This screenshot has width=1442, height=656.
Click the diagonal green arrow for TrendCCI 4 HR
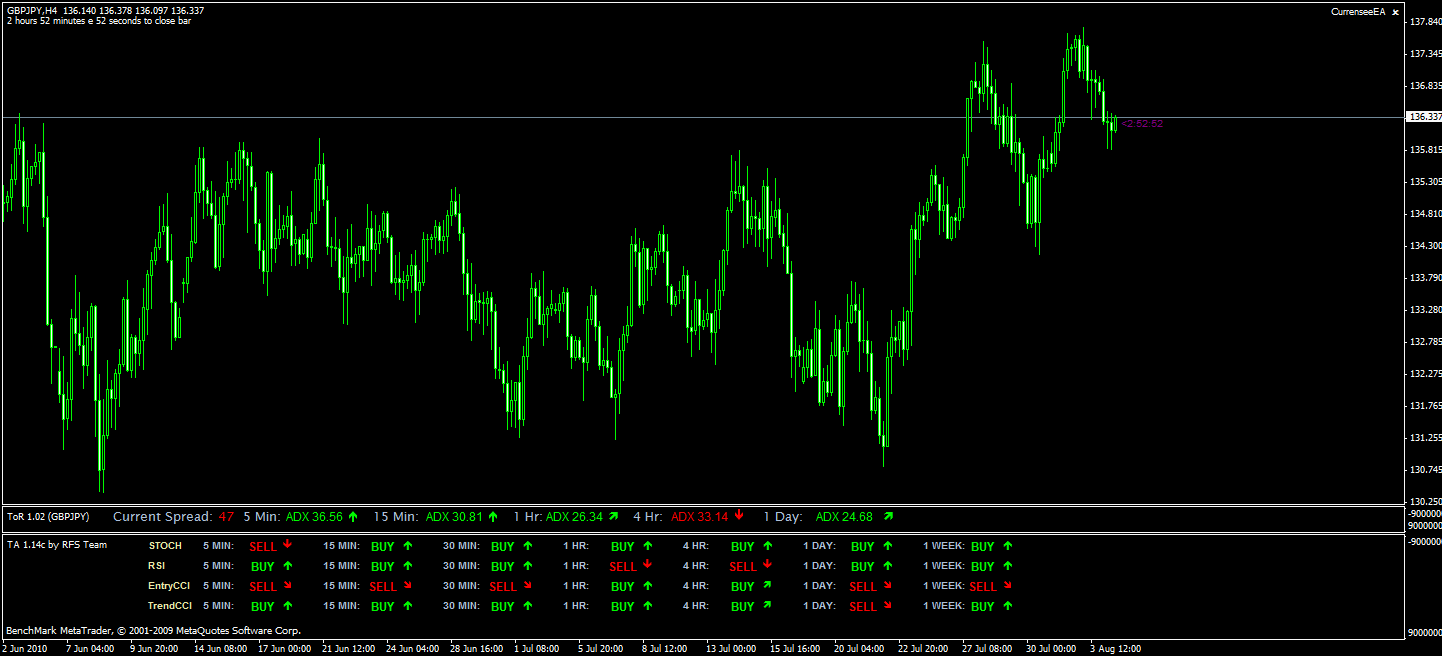767,605
